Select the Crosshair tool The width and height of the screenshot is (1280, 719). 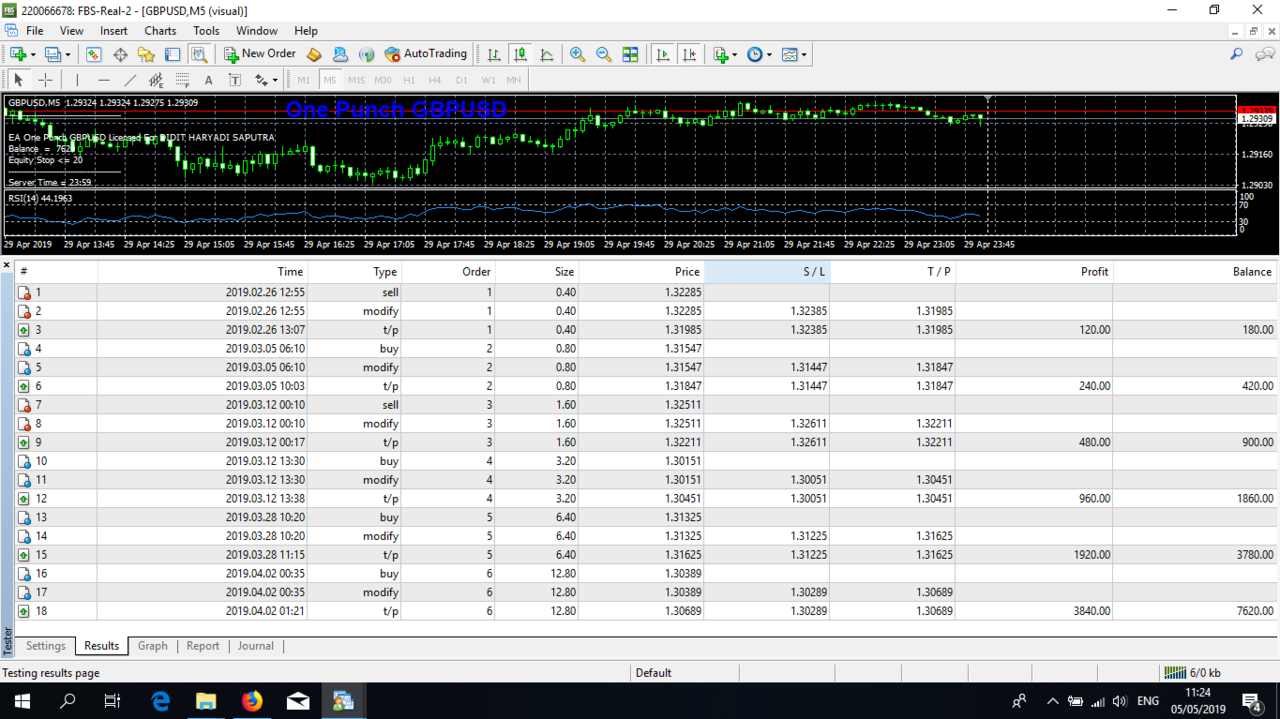tap(45, 80)
